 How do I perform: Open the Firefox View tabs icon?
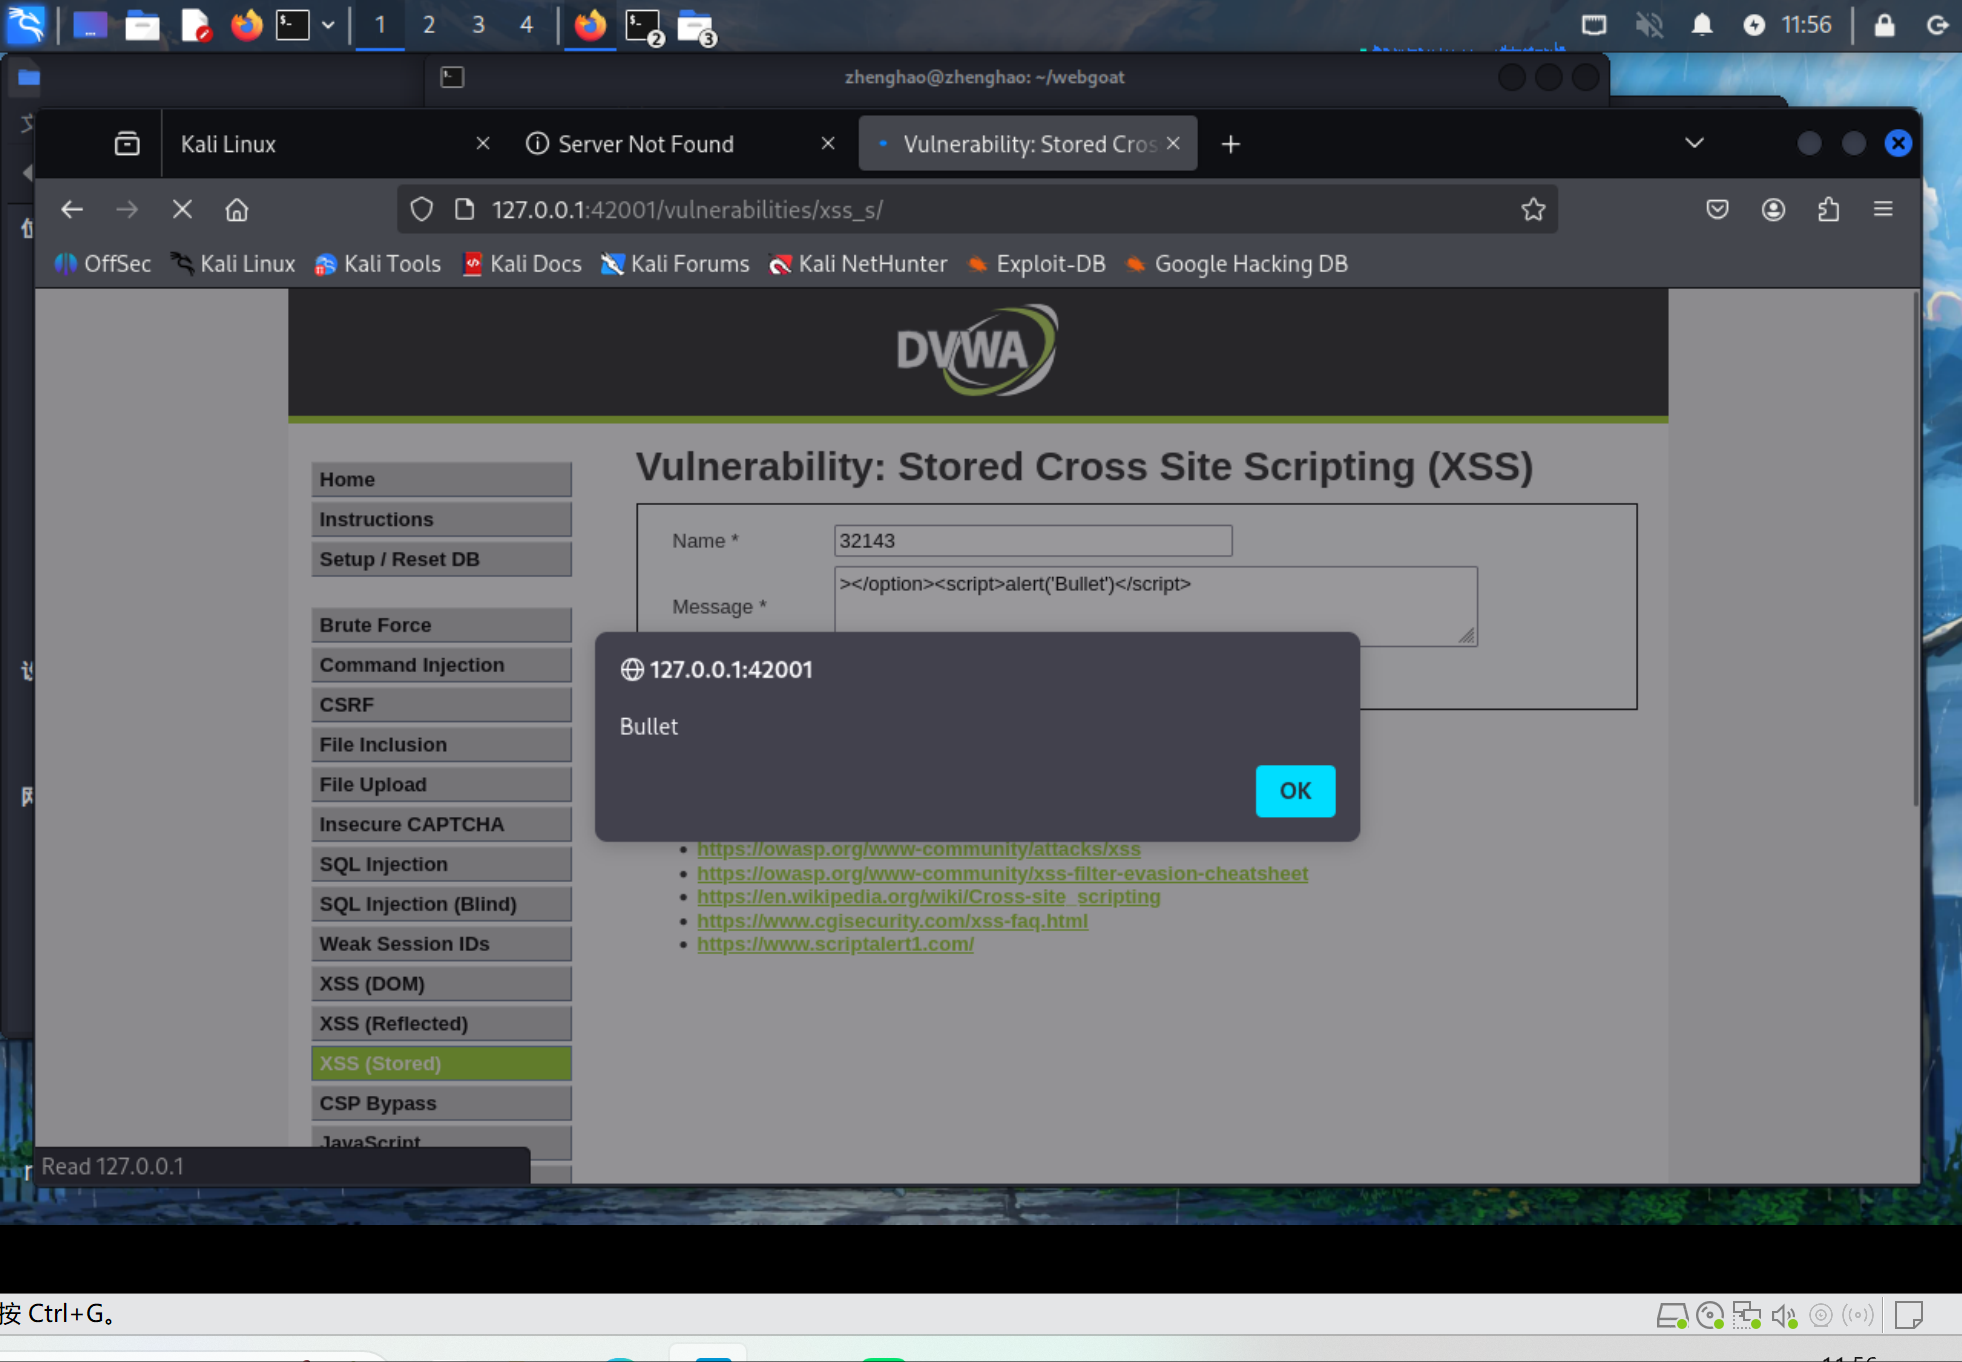click(x=127, y=144)
